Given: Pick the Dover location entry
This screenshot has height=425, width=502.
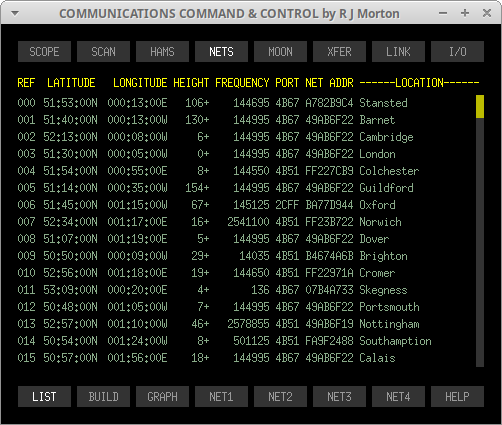Looking at the screenshot, I should [x=374, y=239].
